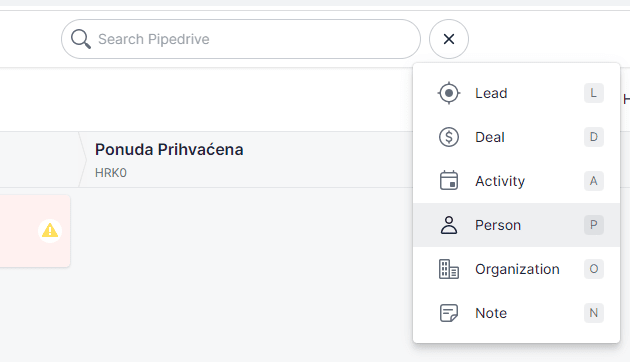Select Lead from the add menu
Image resolution: width=630 pixels, height=362 pixels.
tap(516, 93)
